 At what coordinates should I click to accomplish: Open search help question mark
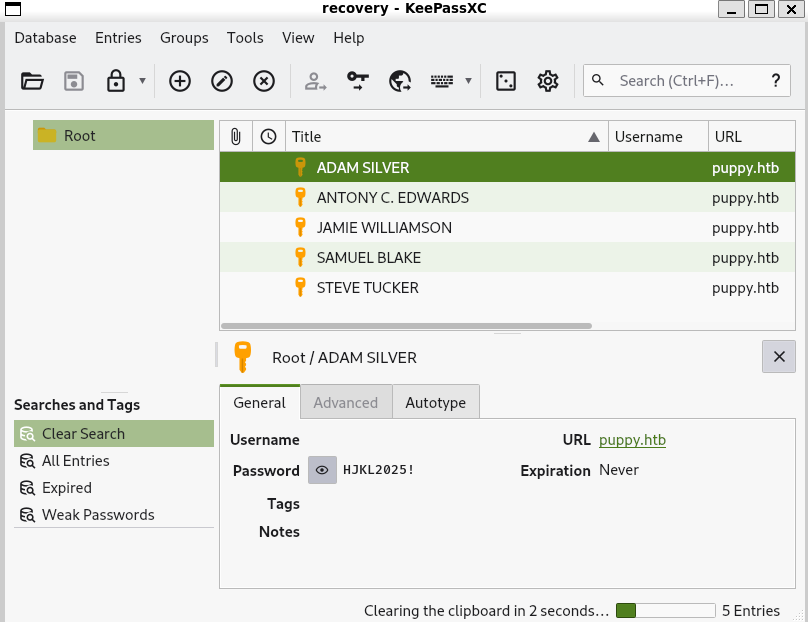tap(776, 80)
